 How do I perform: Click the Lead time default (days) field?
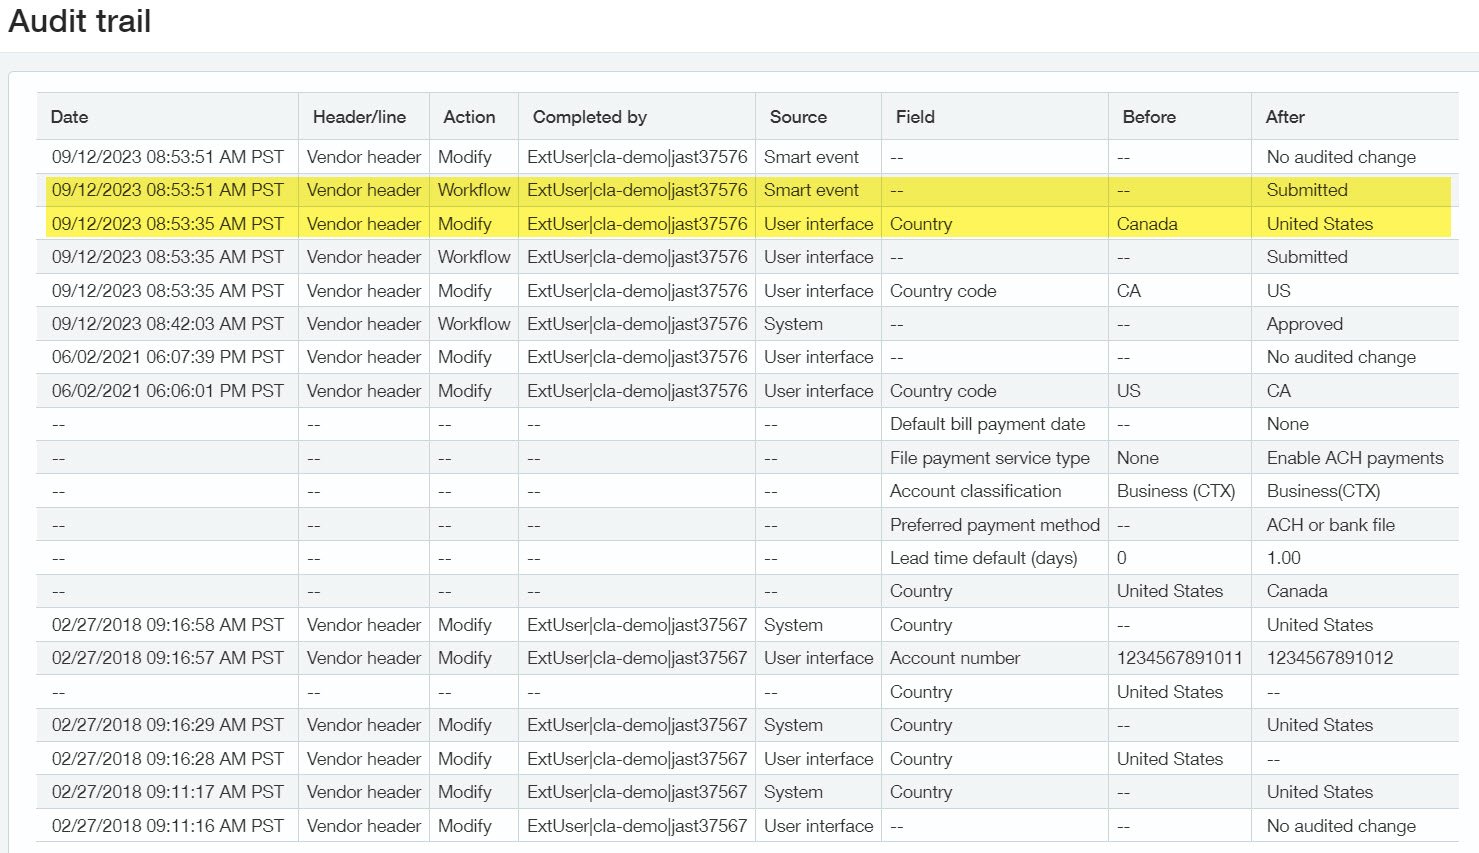click(983, 558)
